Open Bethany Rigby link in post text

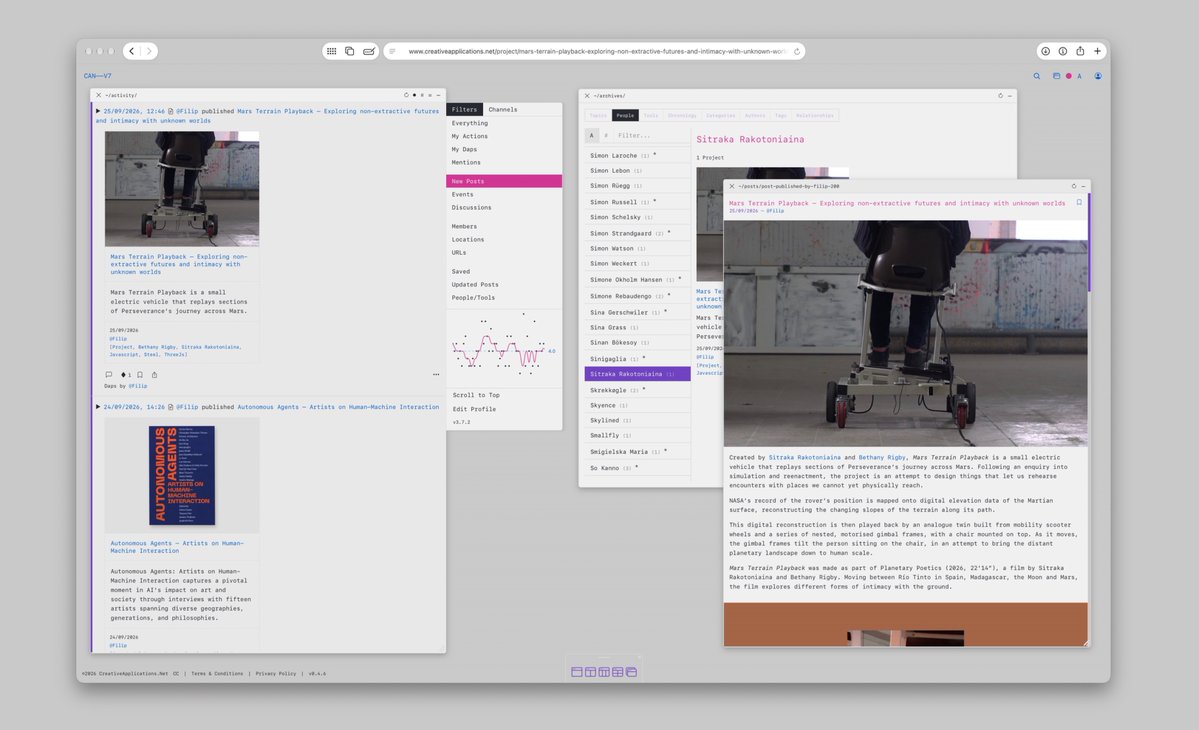point(882,457)
